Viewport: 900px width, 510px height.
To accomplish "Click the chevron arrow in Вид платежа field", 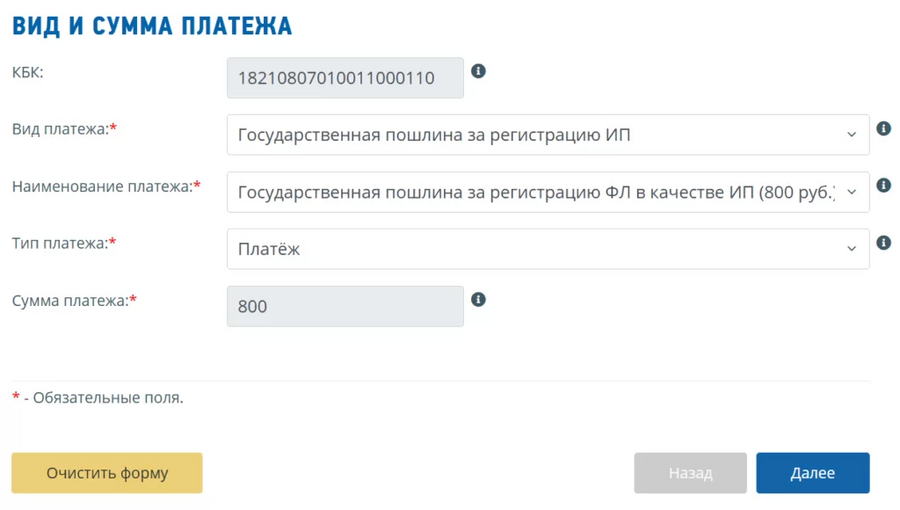I will 851,135.
